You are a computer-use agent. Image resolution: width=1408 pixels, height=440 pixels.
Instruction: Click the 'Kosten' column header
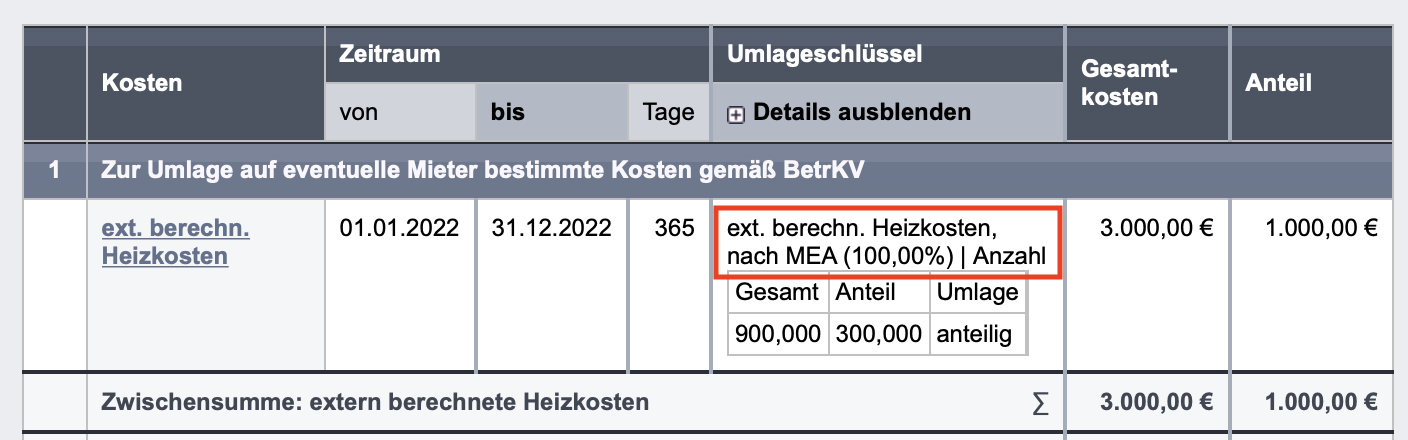coord(142,83)
